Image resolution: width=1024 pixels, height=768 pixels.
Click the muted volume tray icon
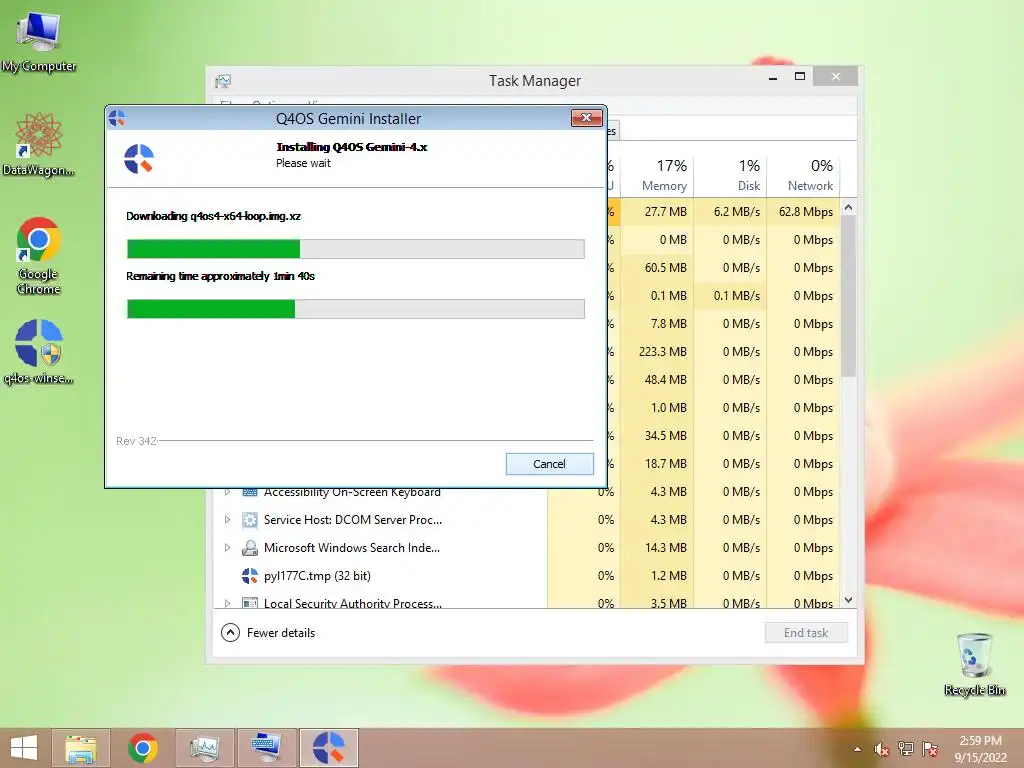(x=882, y=749)
